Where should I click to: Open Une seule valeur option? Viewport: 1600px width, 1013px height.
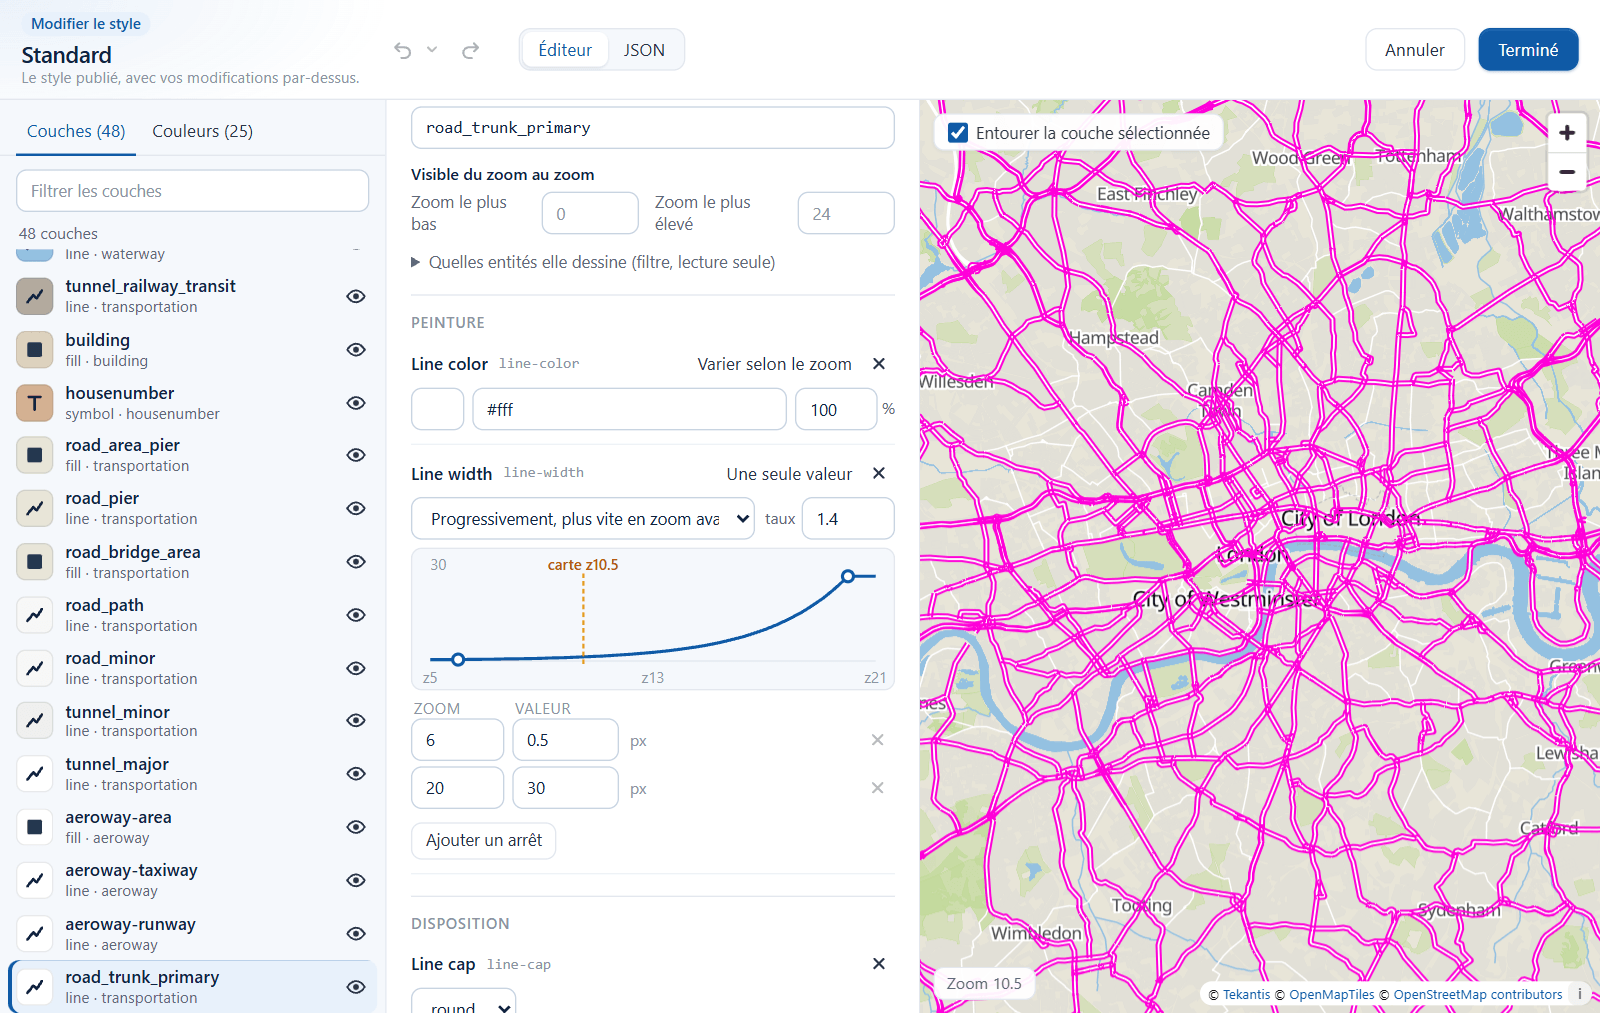[x=789, y=474]
